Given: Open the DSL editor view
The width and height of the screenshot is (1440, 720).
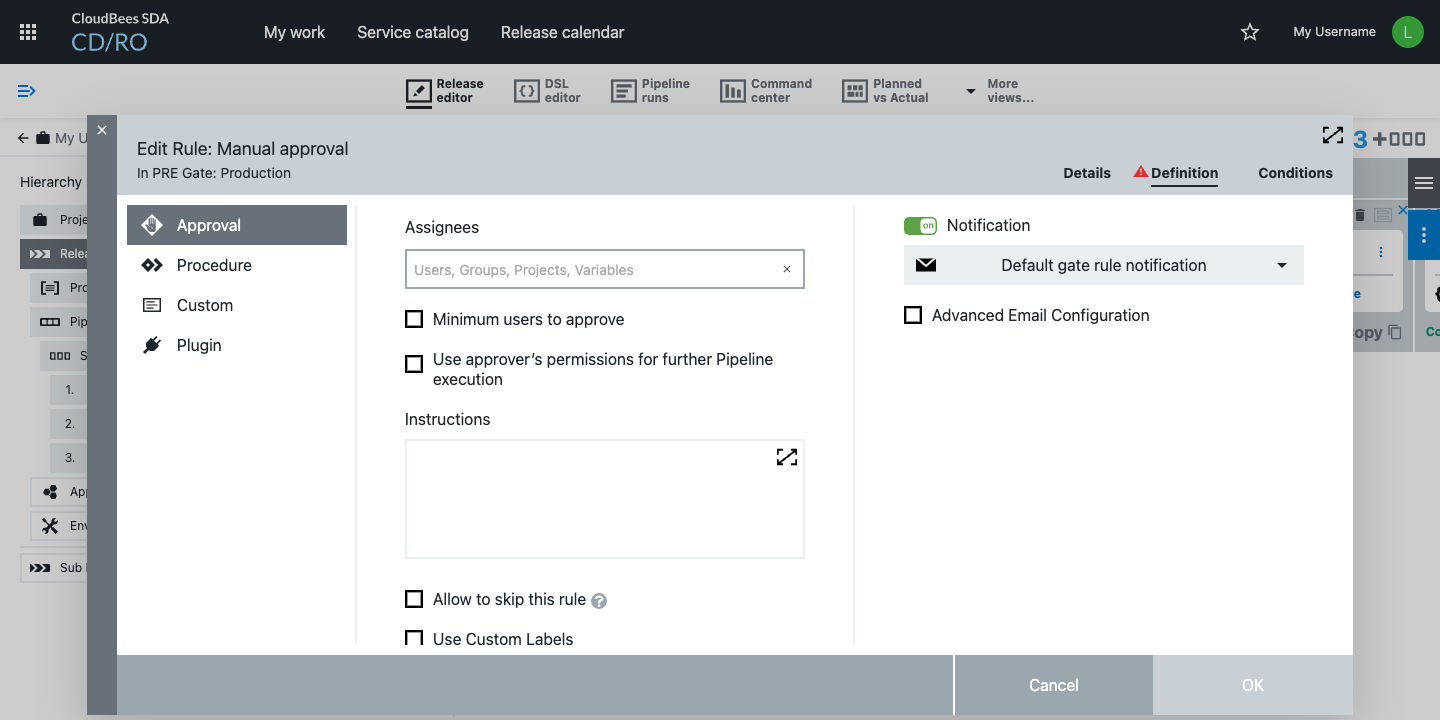Looking at the screenshot, I should click(547, 91).
